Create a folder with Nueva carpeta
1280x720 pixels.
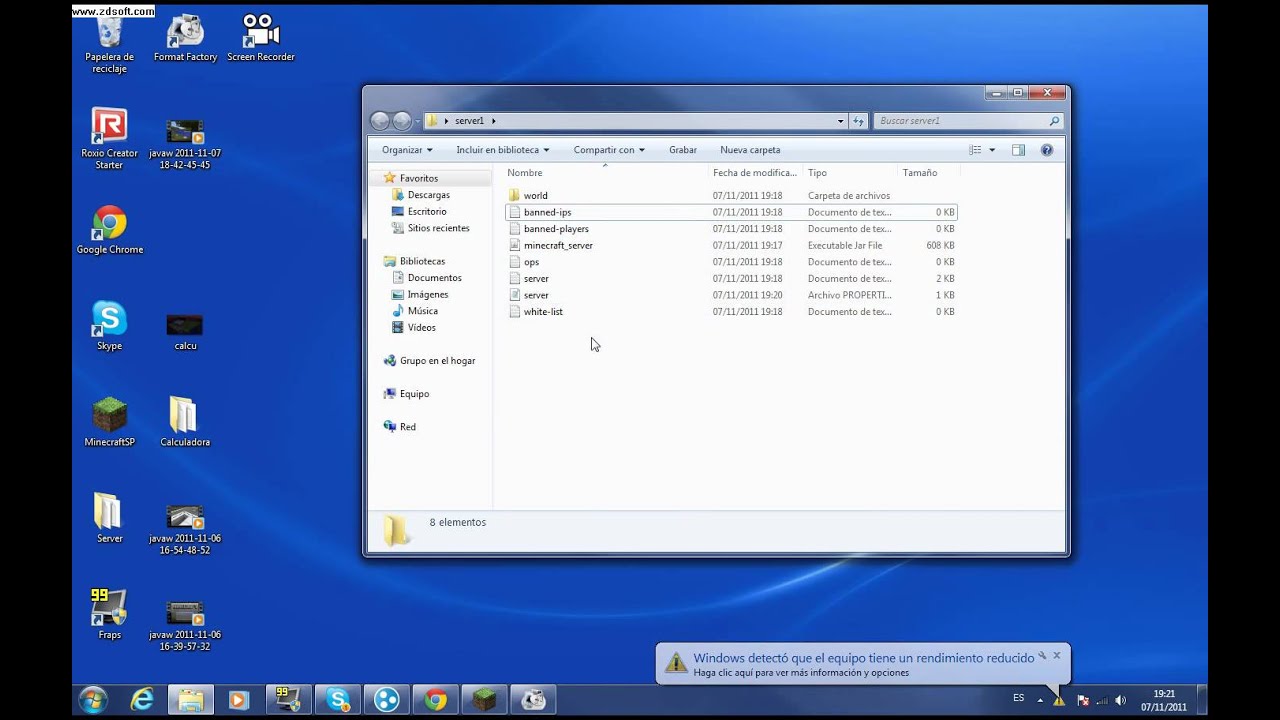pyautogui.click(x=750, y=150)
